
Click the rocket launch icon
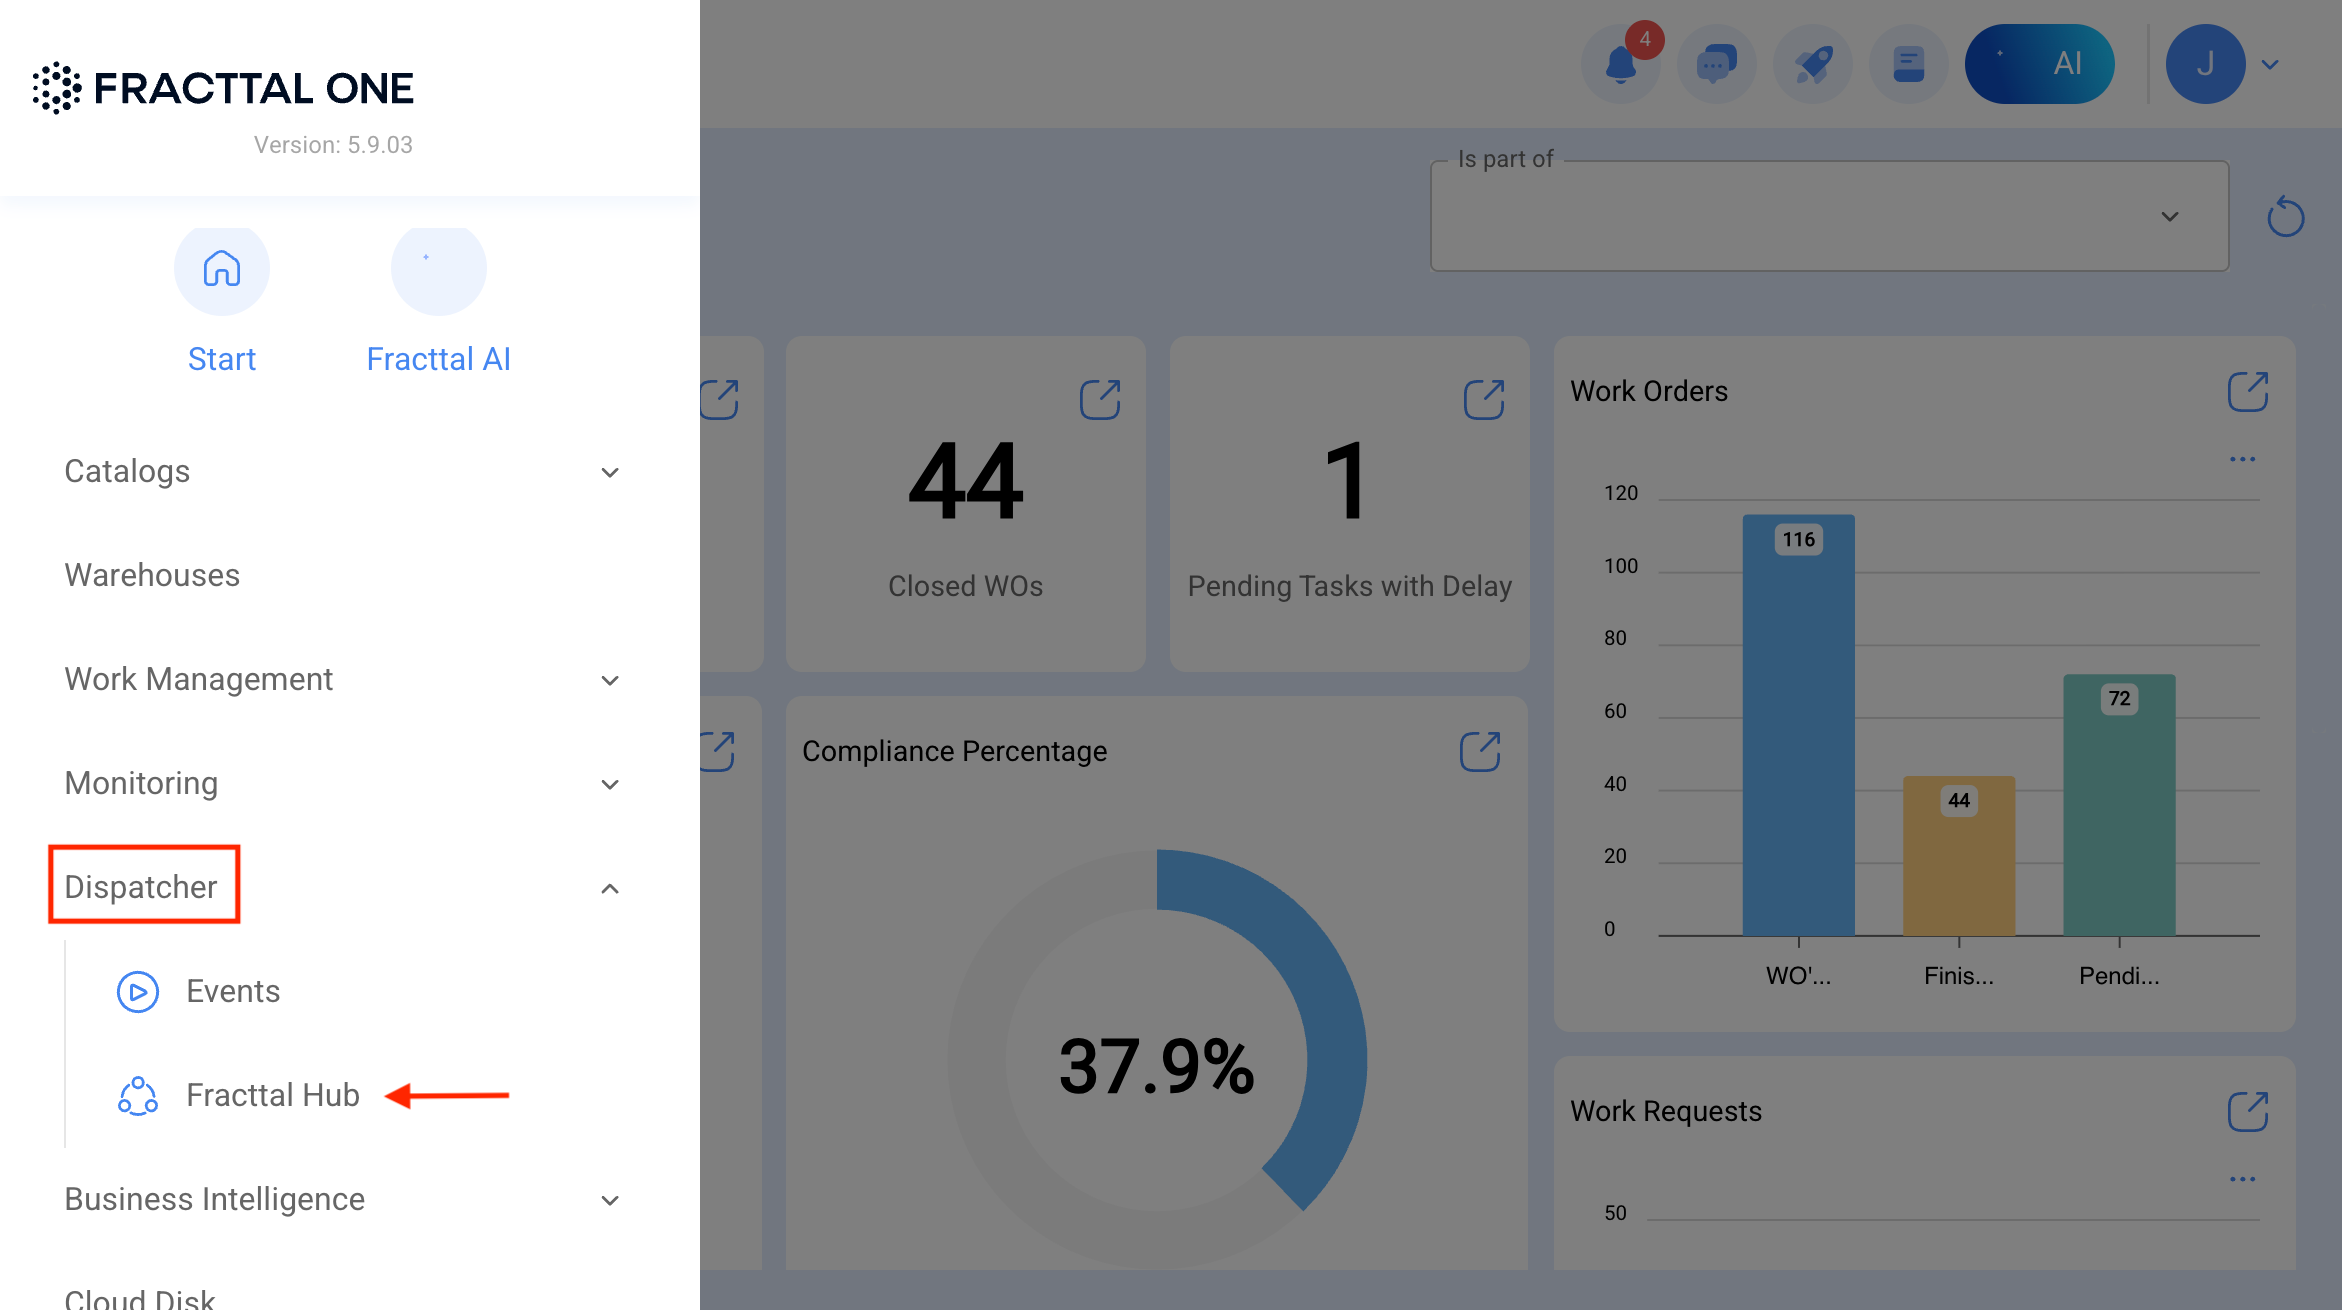(x=1812, y=64)
